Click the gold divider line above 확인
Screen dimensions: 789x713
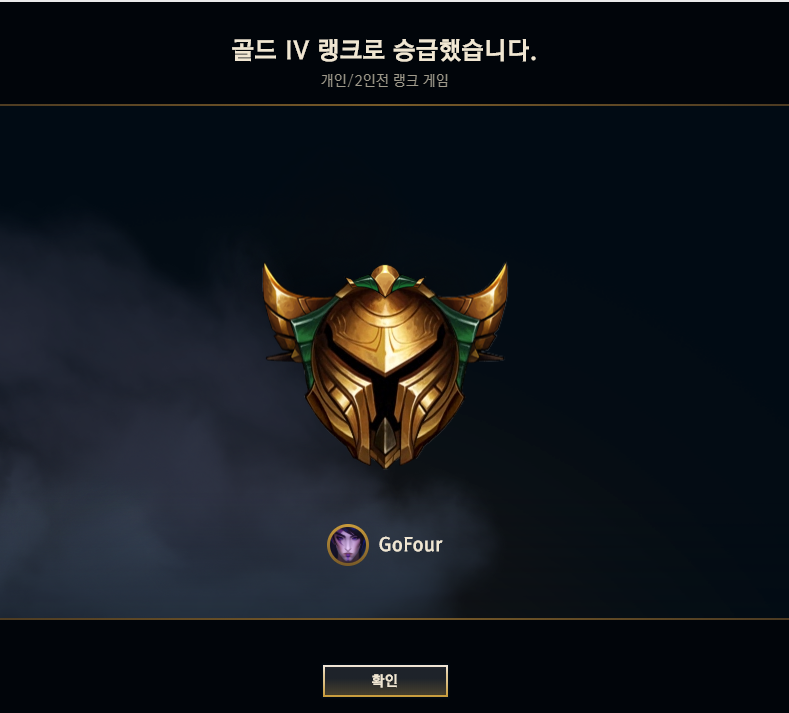[394, 619]
